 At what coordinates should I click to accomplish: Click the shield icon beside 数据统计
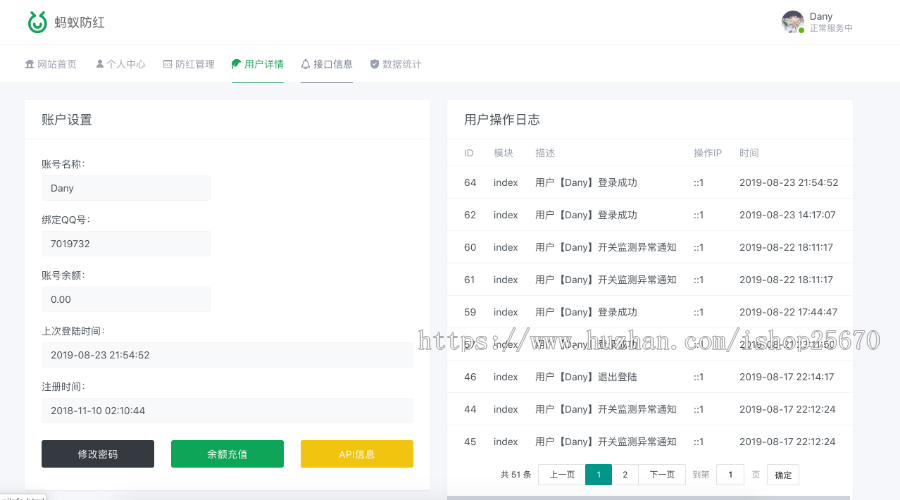tap(374, 64)
